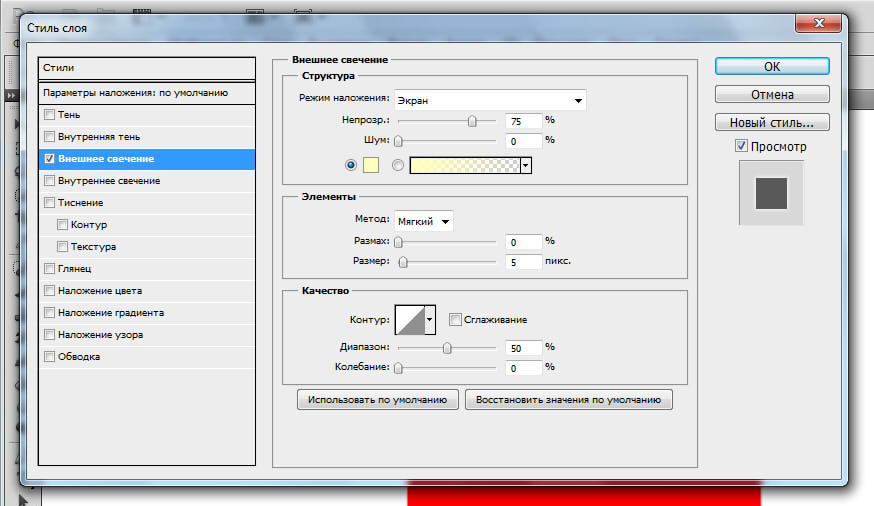This screenshot has width=874, height=506.
Task: Click the Непрозр. opacity slider handle
Action: (x=472, y=121)
